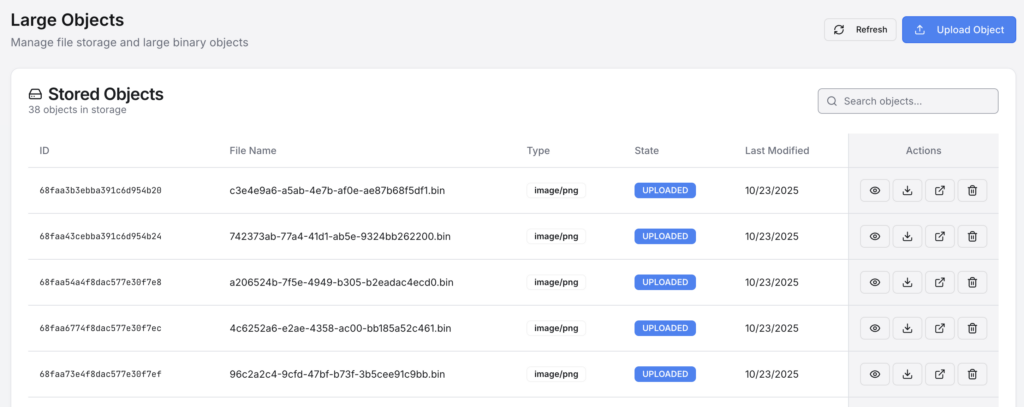Viewport: 1024px width, 407px height.
Task: Download the 742373ab-77a4 bin file
Action: click(x=907, y=237)
